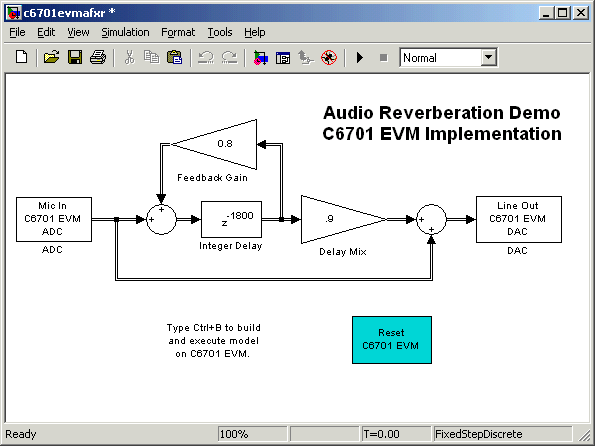Image resolution: width=595 pixels, height=446 pixels.
Task: Open the Simulation menu
Action: 125,32
